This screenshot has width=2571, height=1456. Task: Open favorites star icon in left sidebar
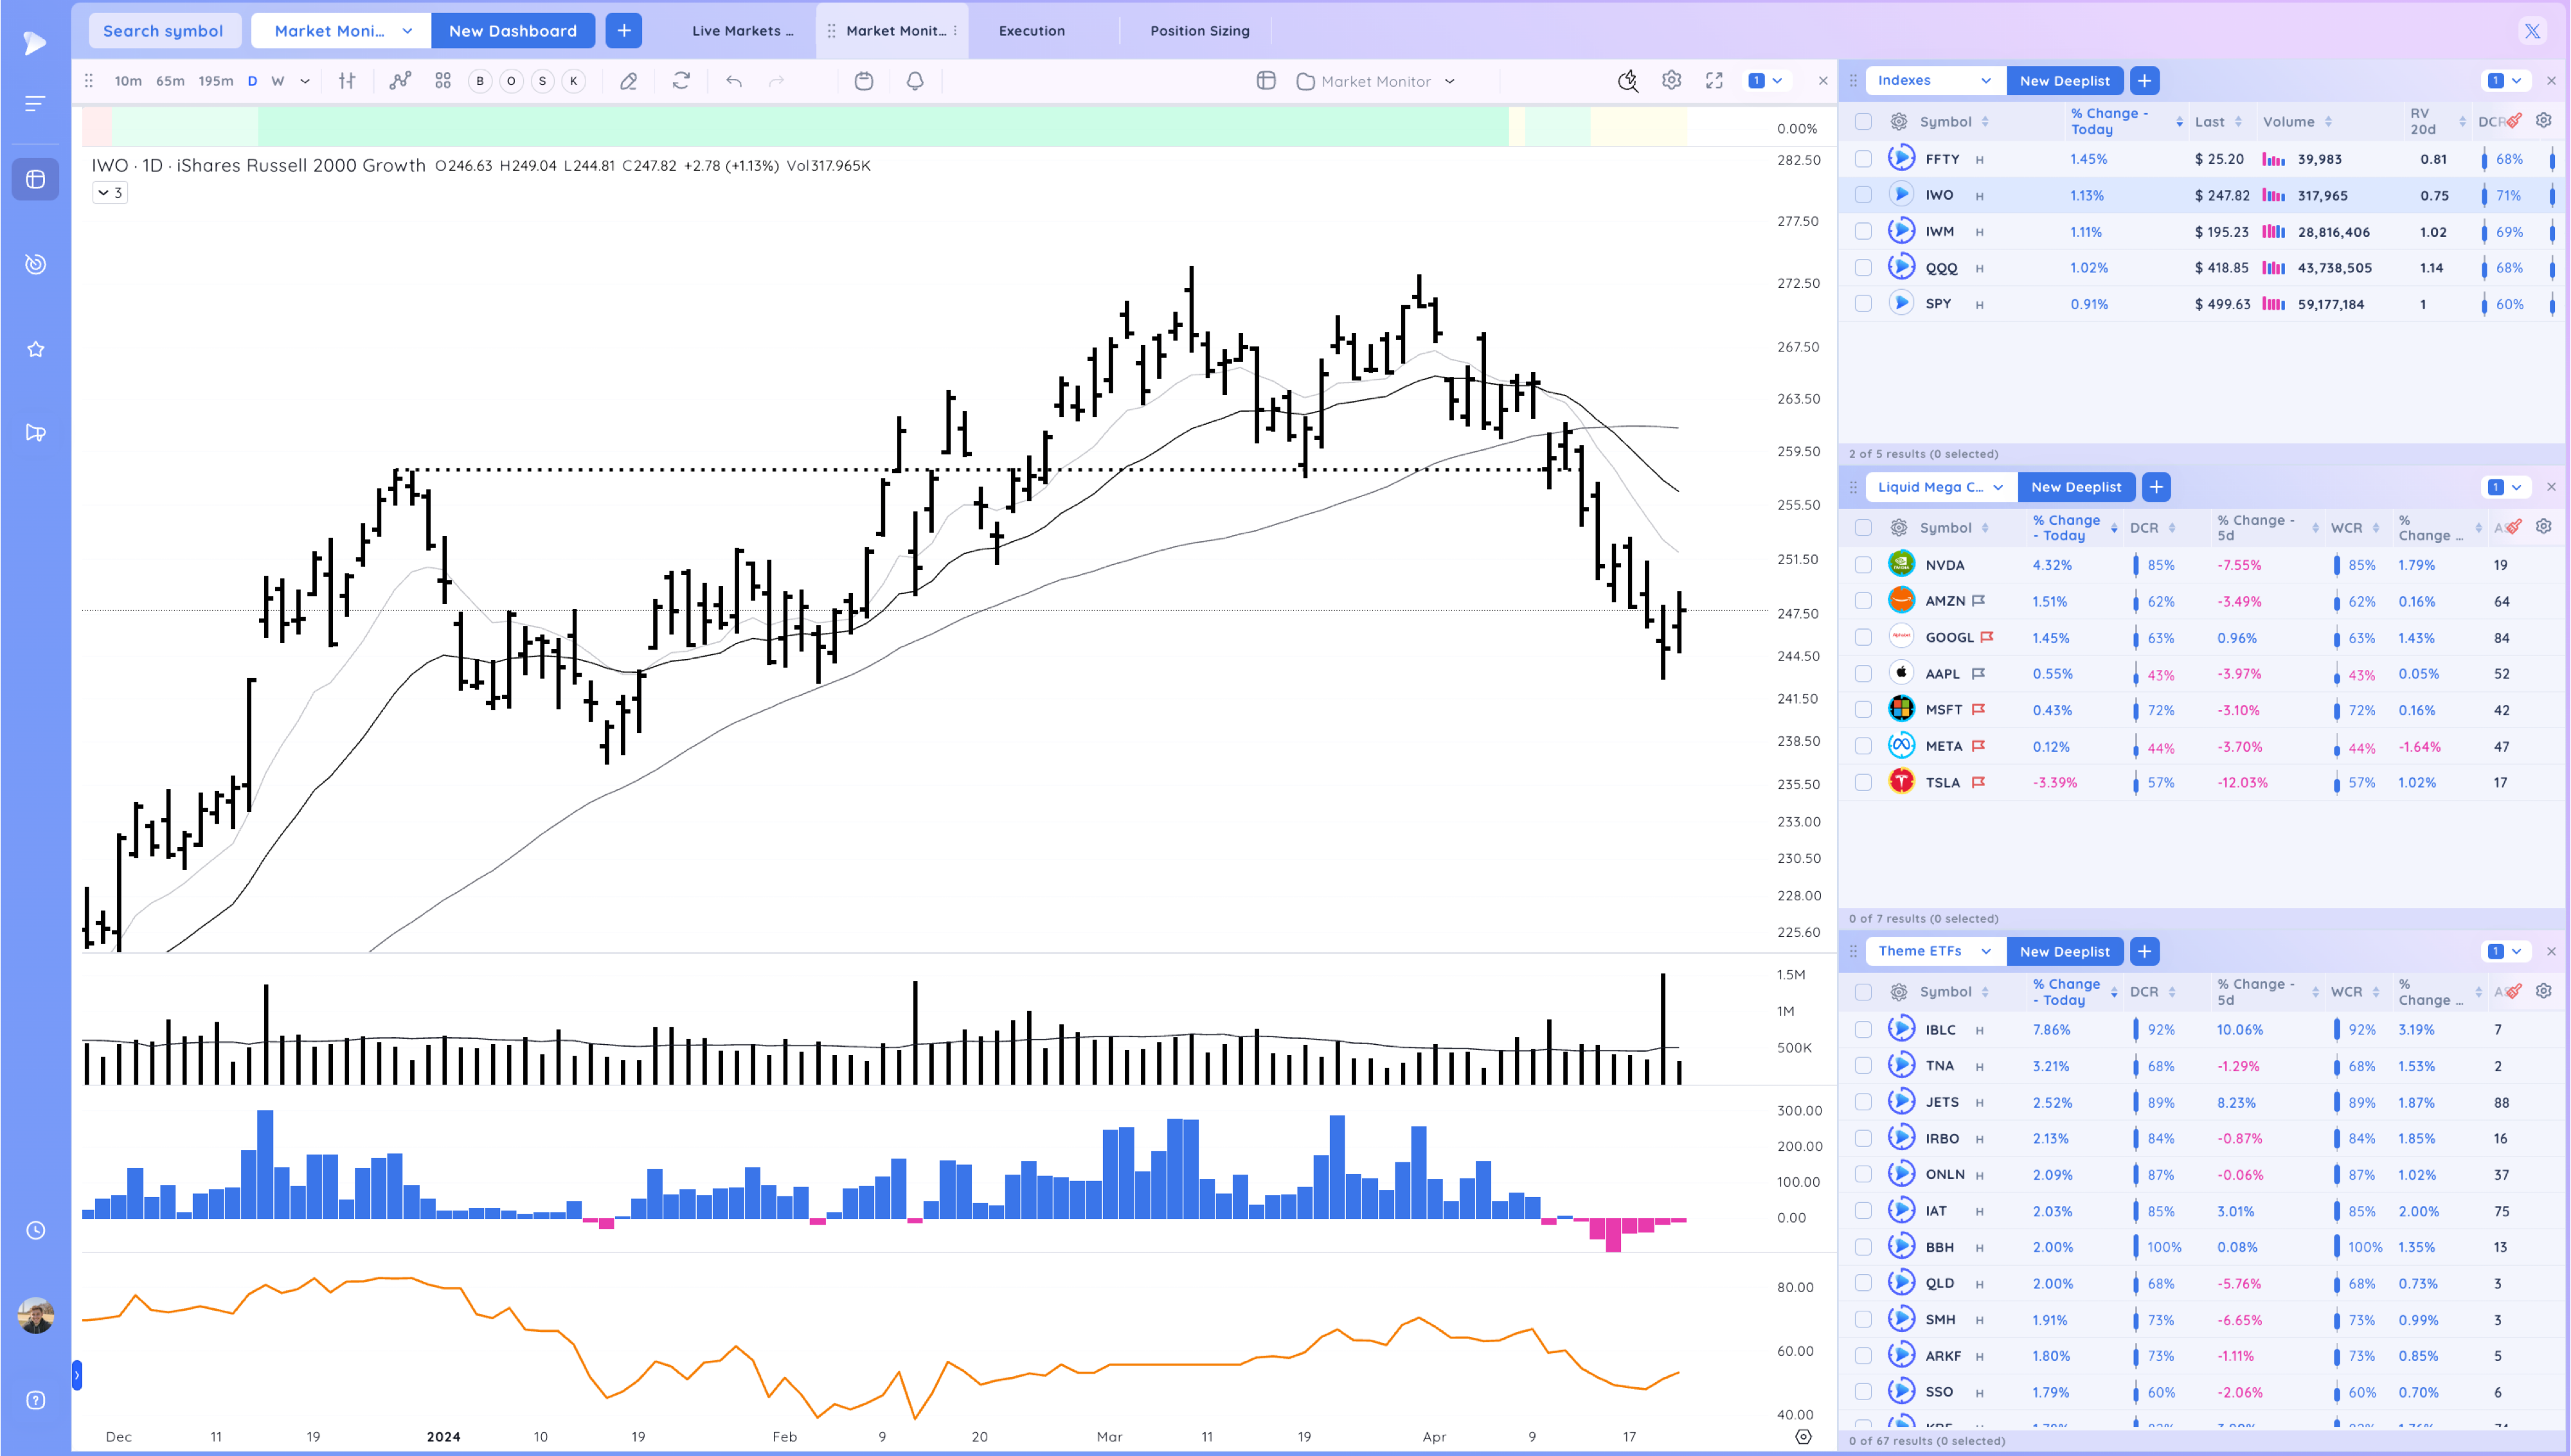click(35, 349)
